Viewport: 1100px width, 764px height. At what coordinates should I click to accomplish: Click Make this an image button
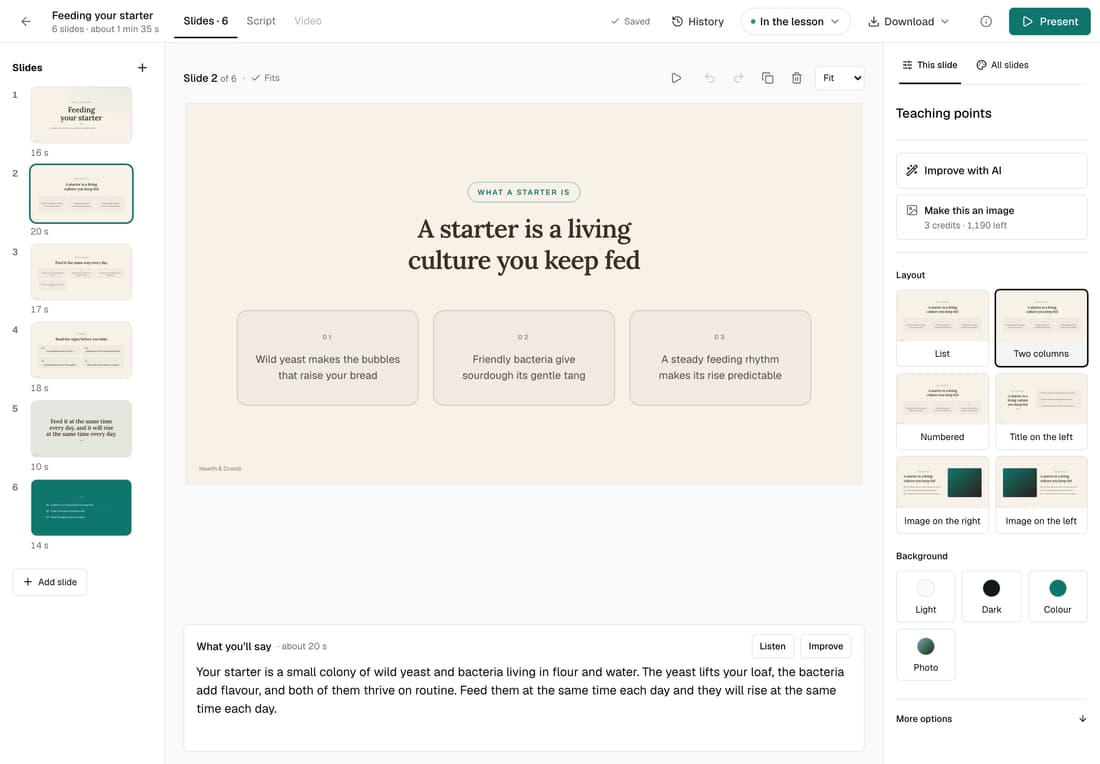click(991, 217)
